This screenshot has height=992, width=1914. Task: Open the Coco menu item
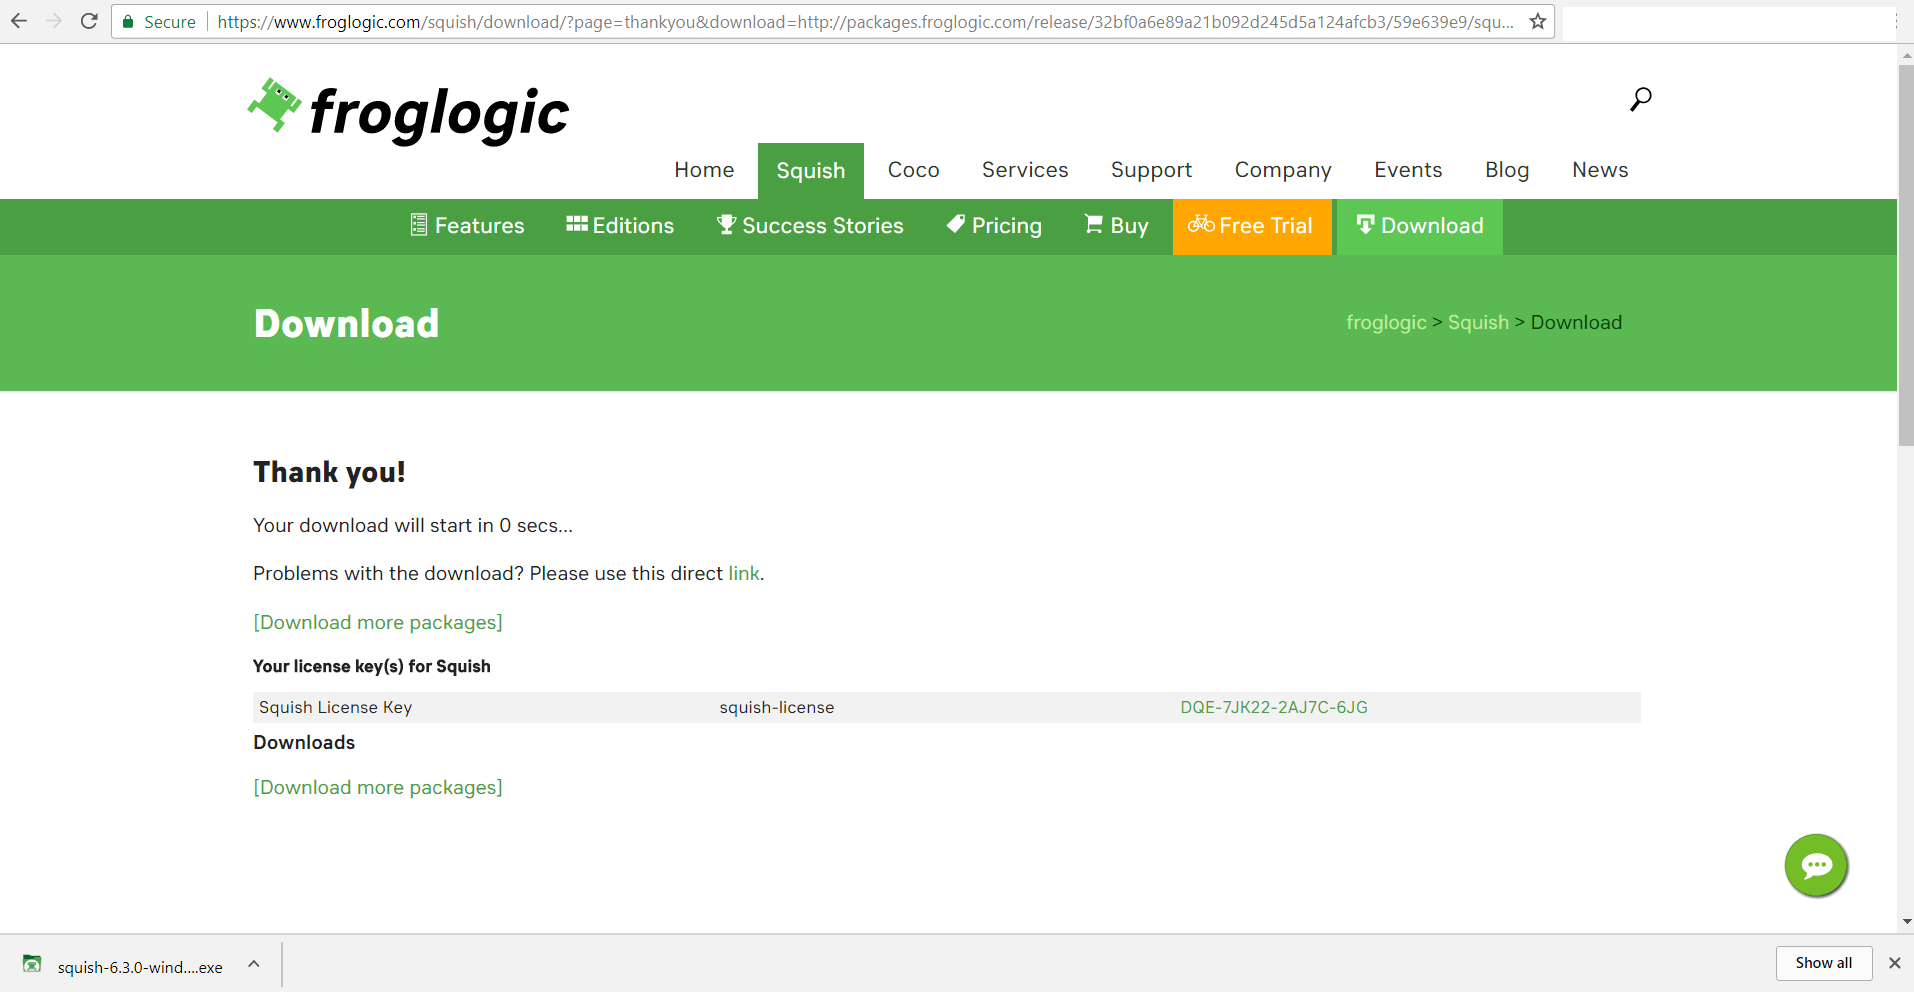pos(914,170)
